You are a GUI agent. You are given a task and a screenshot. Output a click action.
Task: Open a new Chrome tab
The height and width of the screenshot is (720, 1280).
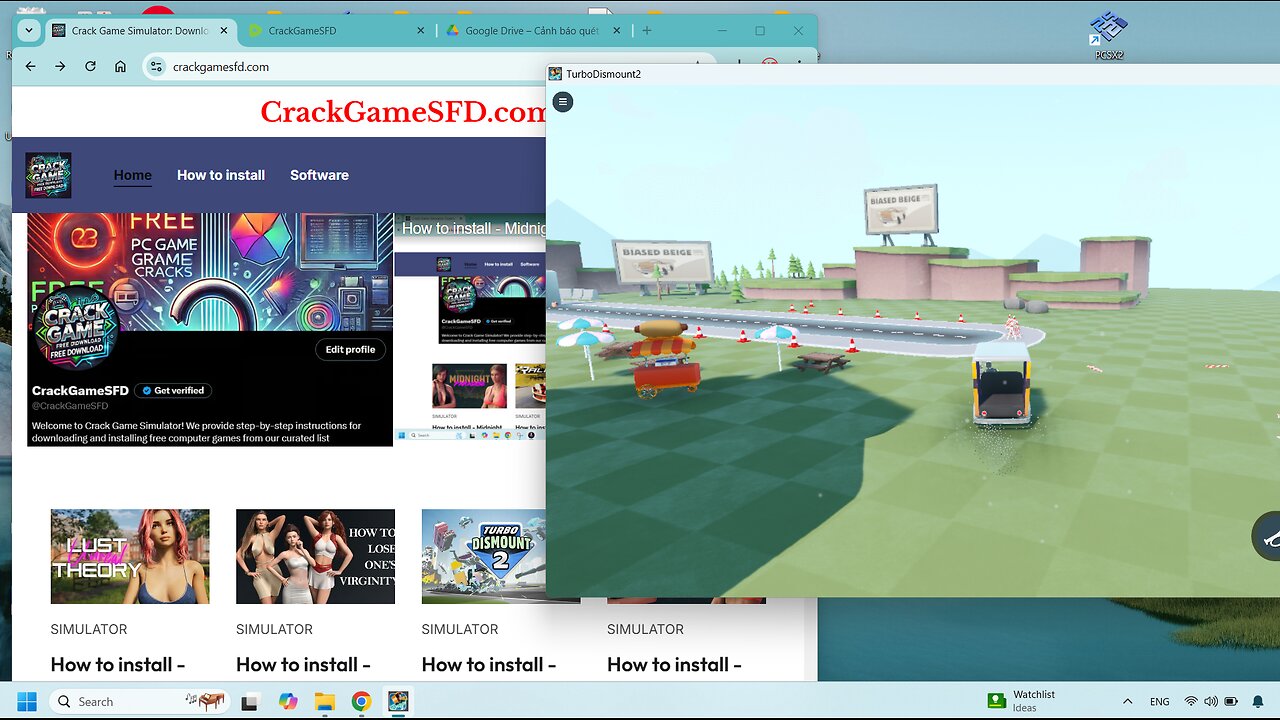(647, 31)
